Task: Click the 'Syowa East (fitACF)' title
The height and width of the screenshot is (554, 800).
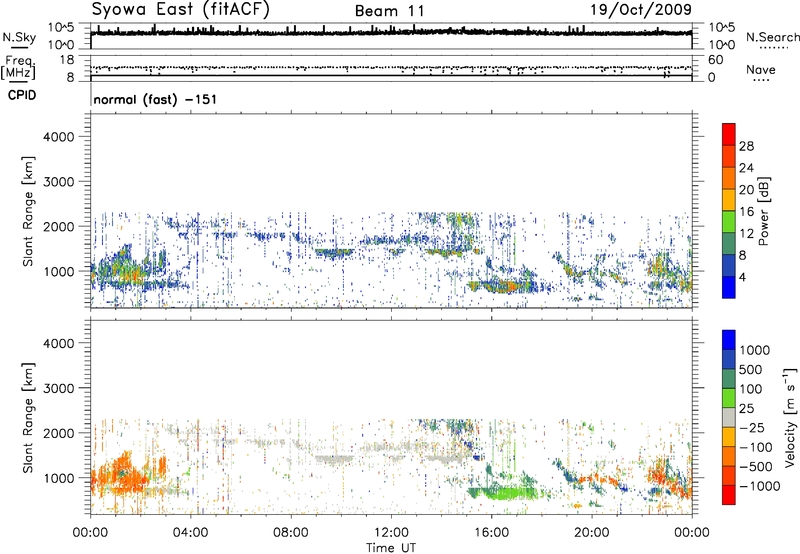Action: [x=181, y=10]
